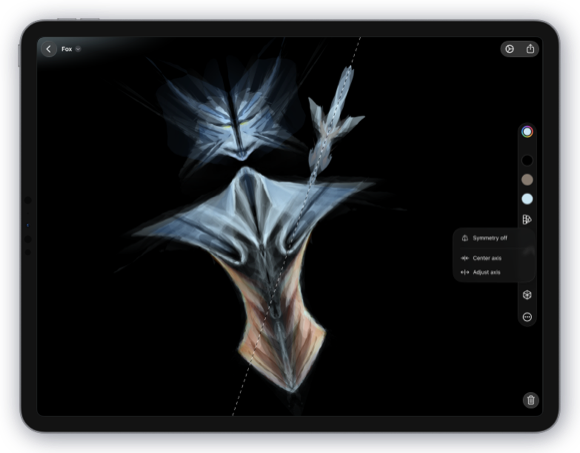580x453 pixels.
Task: Open the share/export icon
Action: pos(530,49)
